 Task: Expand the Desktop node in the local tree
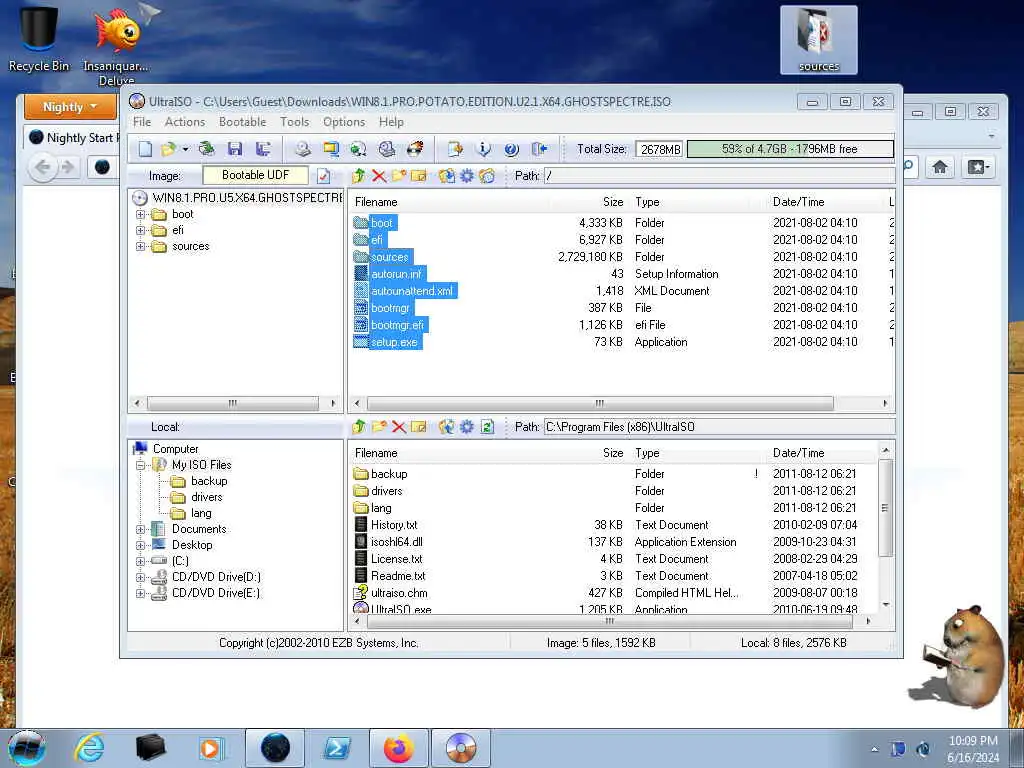pyautogui.click(x=140, y=545)
